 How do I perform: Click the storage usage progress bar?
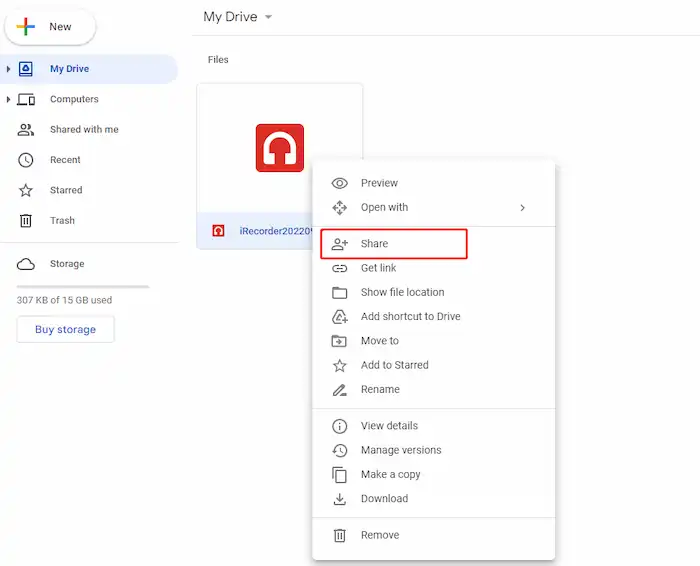point(83,287)
